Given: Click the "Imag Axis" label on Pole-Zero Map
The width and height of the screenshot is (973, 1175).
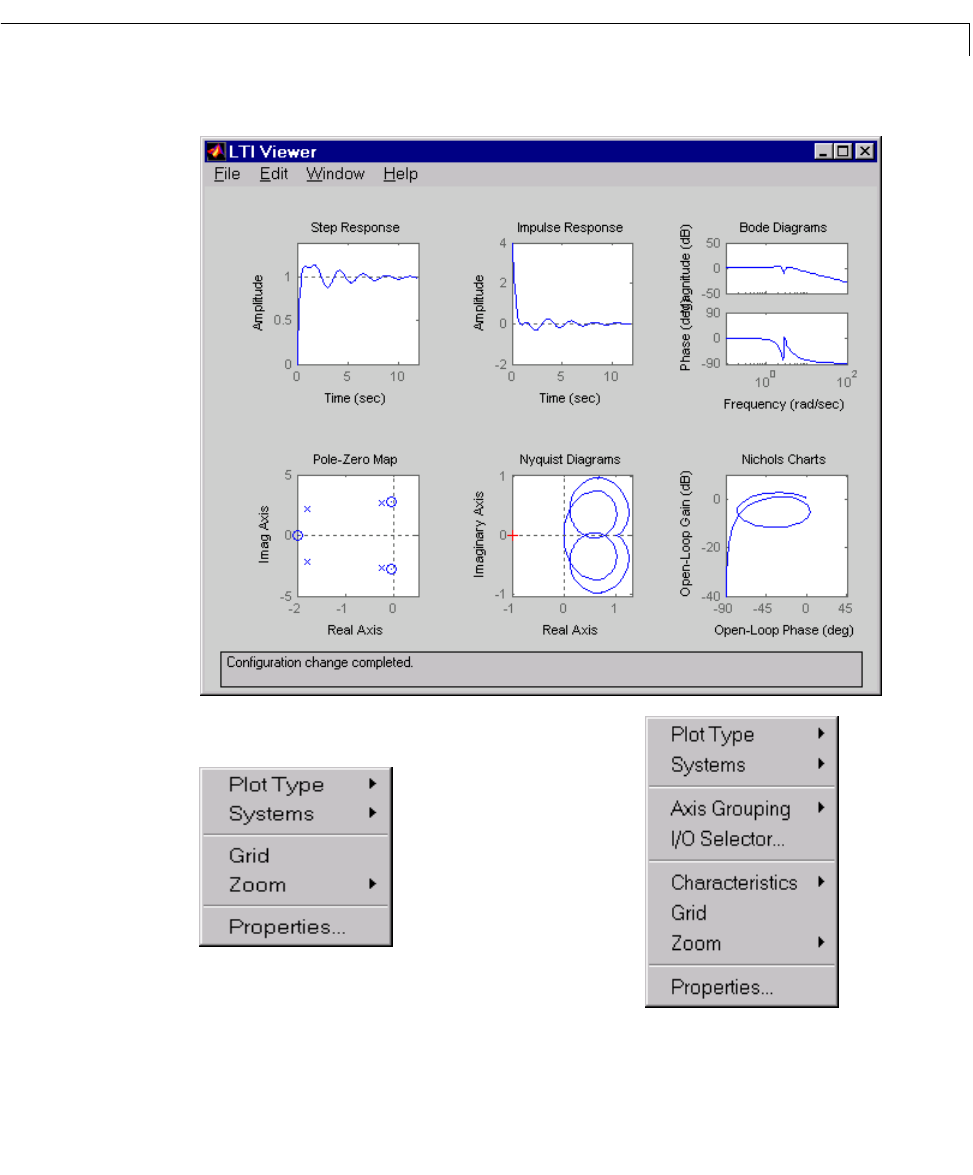Looking at the screenshot, I should point(263,534).
